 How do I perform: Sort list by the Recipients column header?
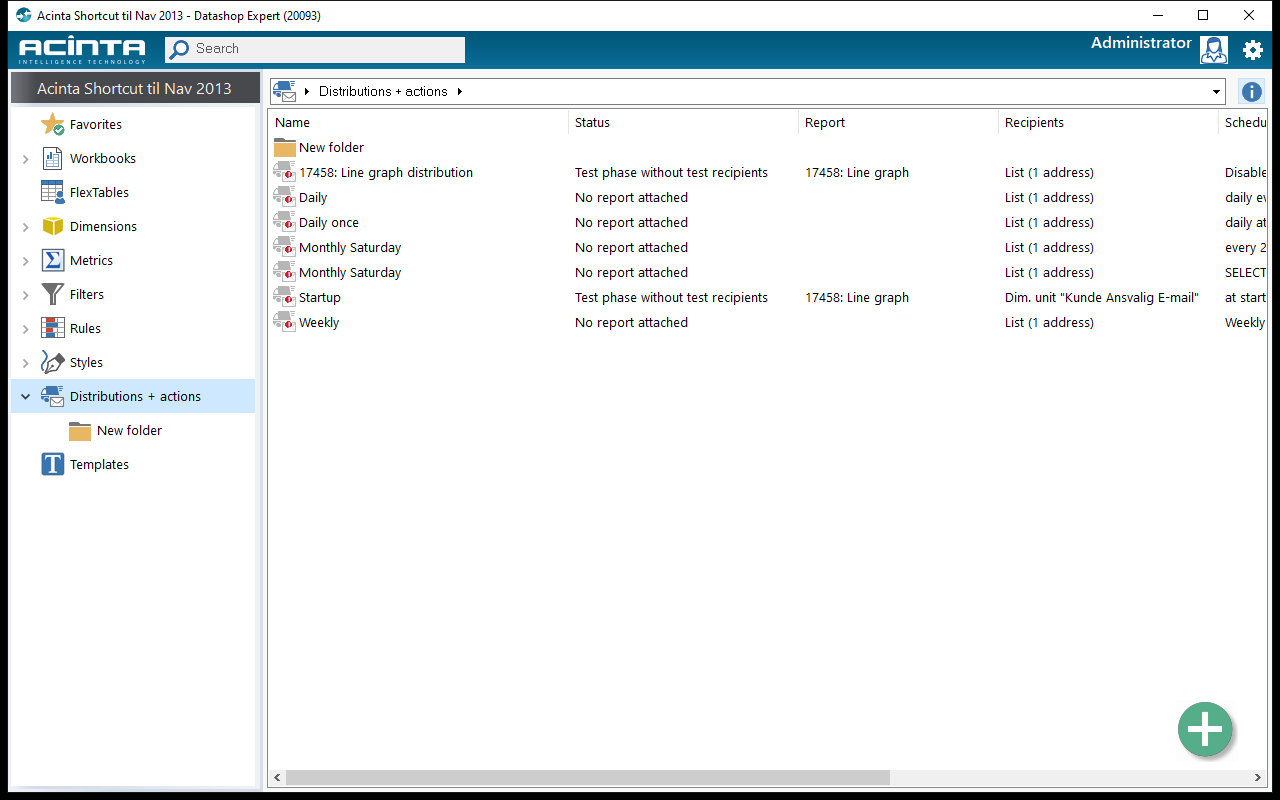(1109, 123)
